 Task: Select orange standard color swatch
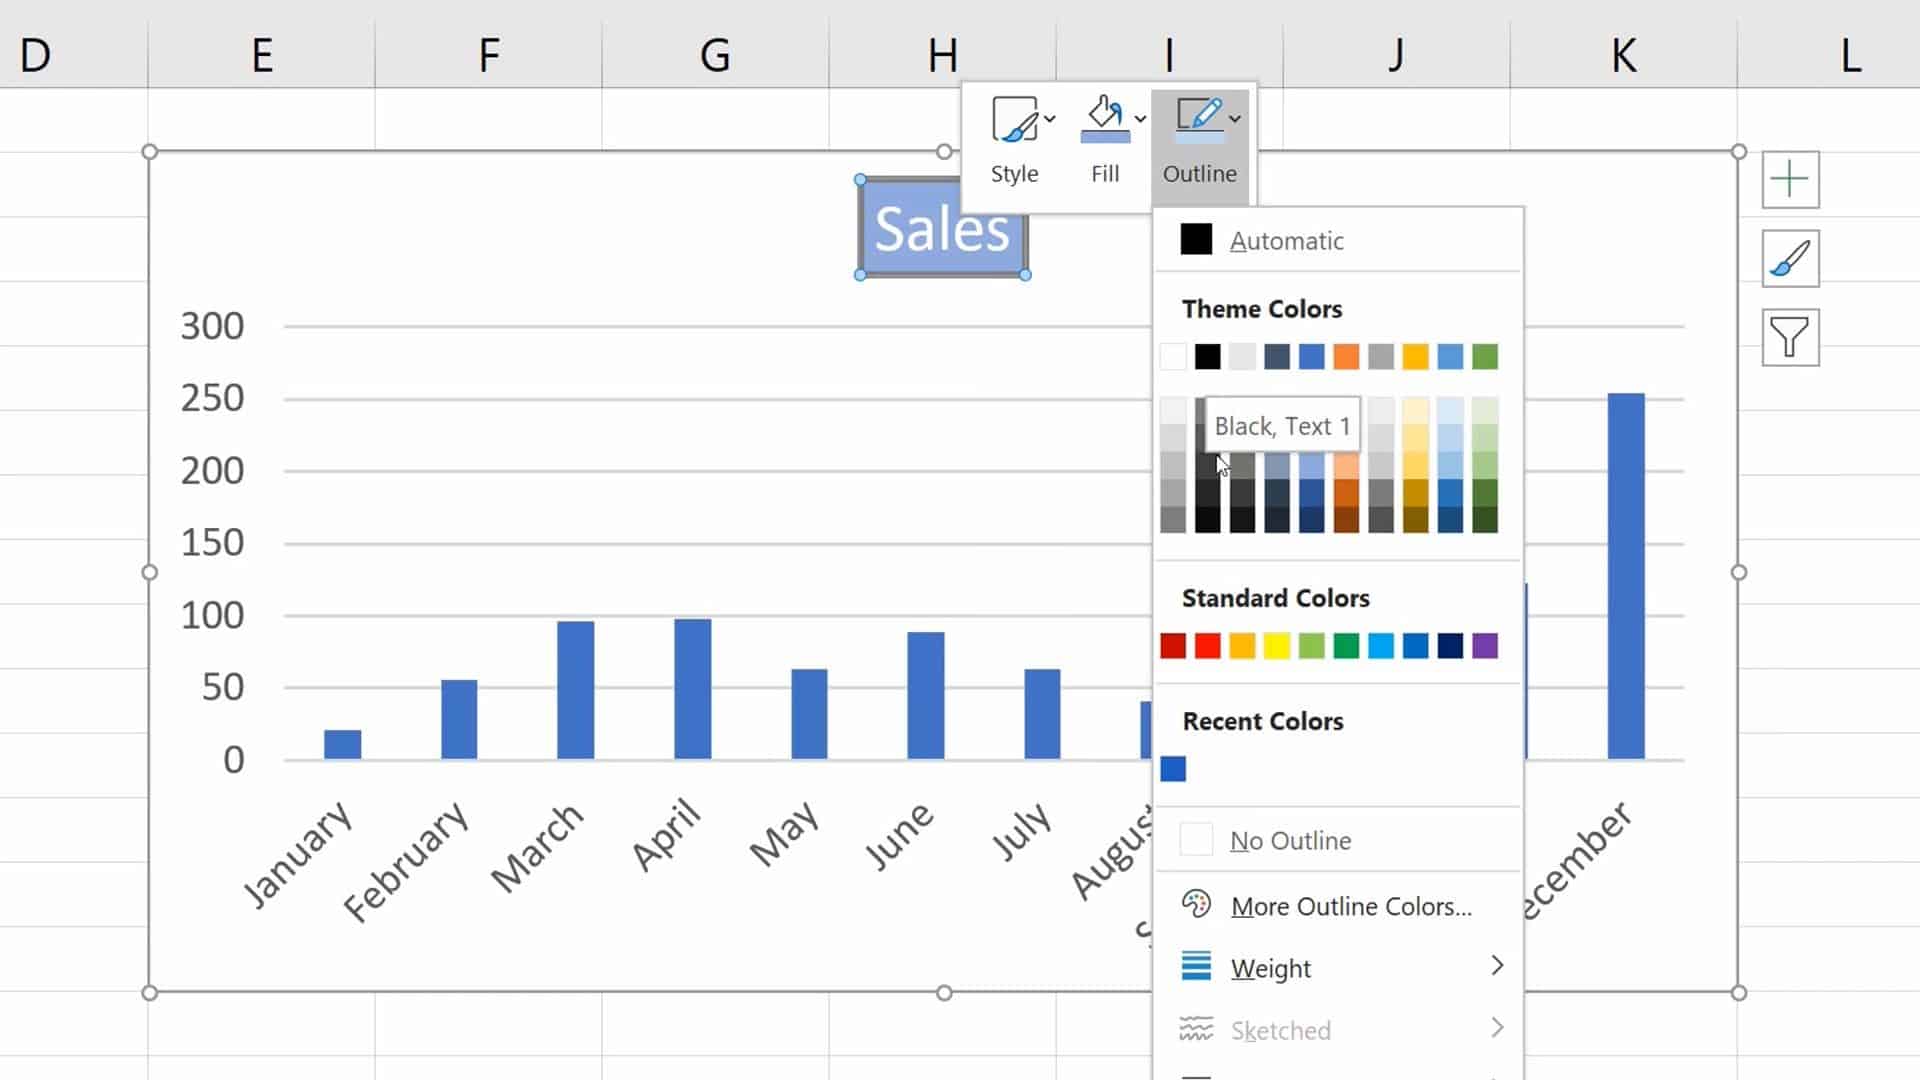pyautogui.click(x=1242, y=646)
